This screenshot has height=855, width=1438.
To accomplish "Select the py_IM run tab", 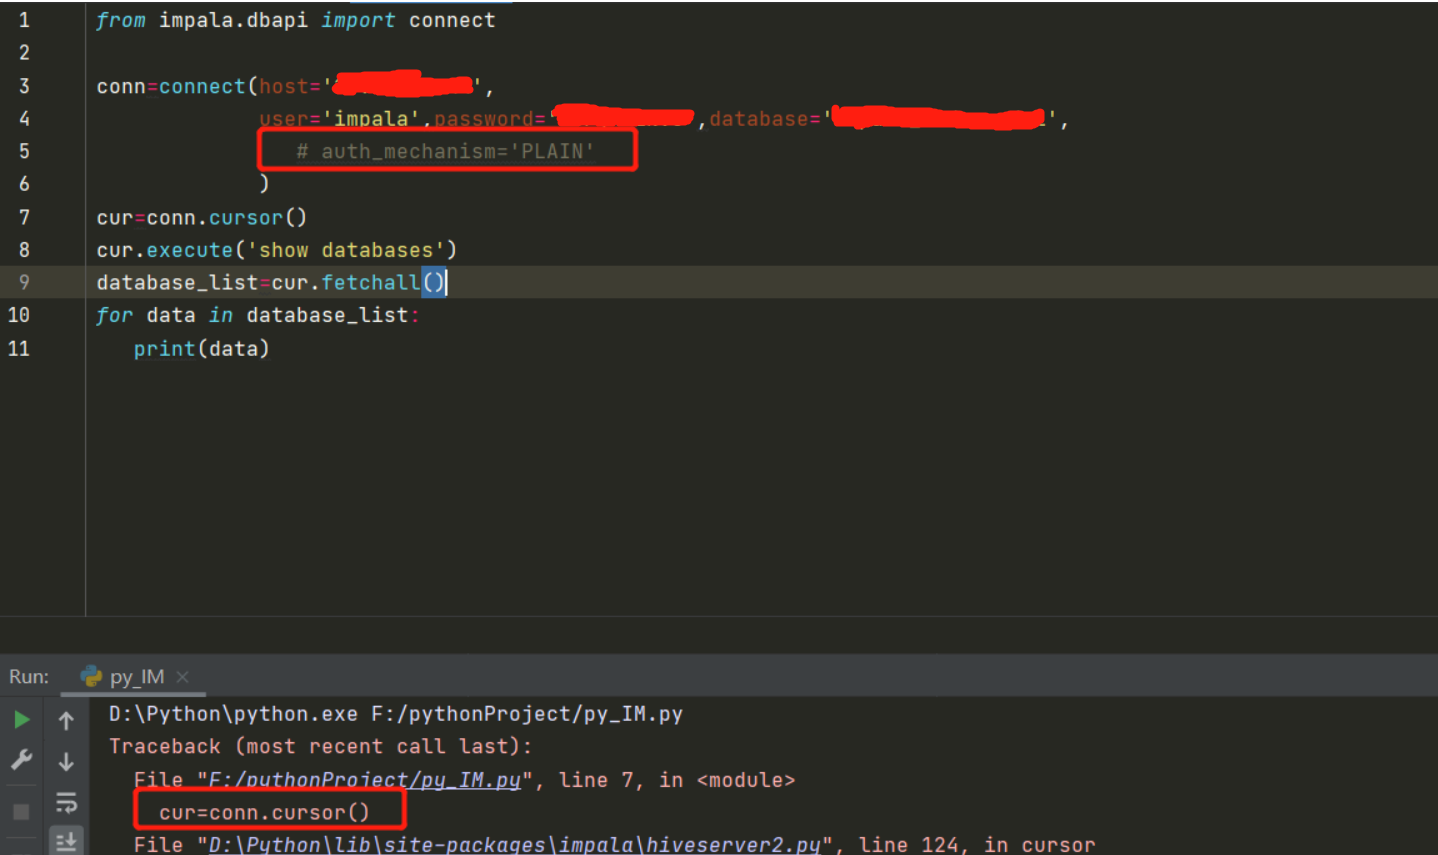I will 134,677.
